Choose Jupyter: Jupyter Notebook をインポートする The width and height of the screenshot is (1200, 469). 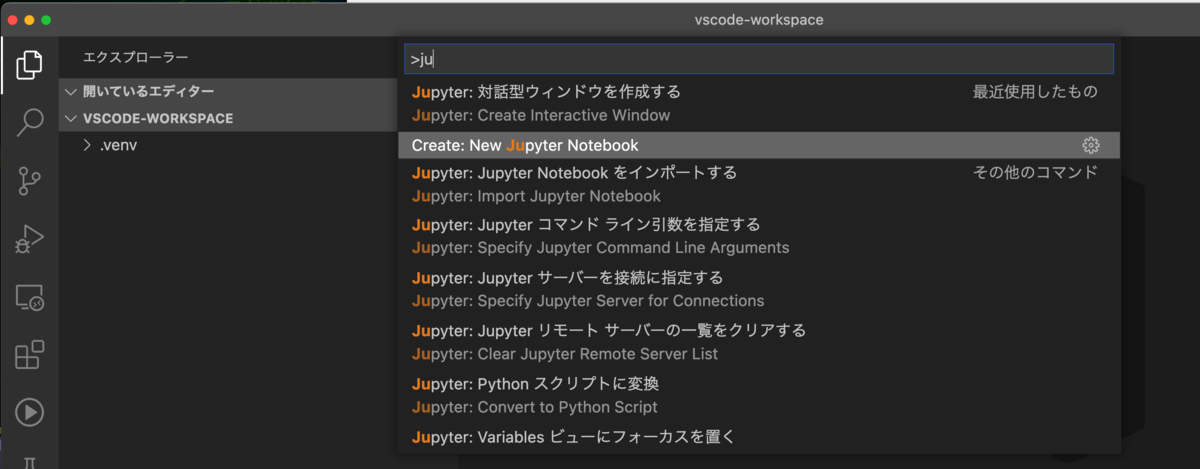click(758, 184)
